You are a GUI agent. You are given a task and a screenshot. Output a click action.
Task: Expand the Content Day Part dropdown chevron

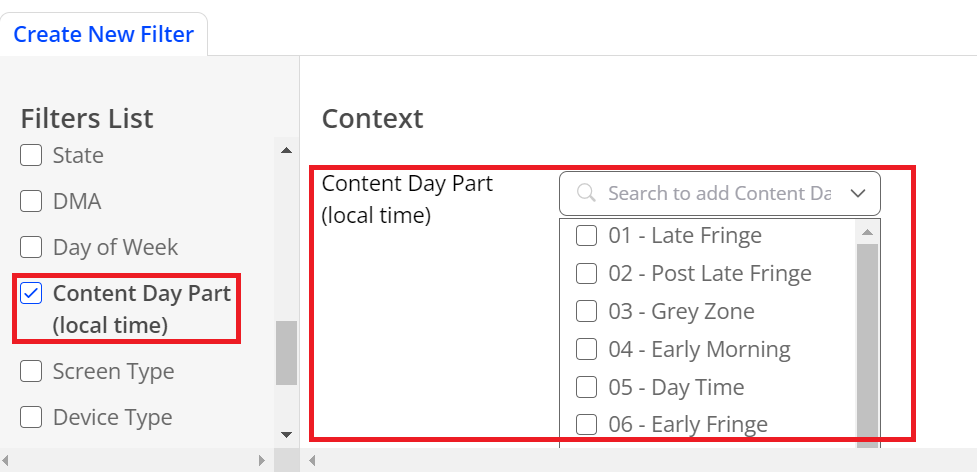858,194
